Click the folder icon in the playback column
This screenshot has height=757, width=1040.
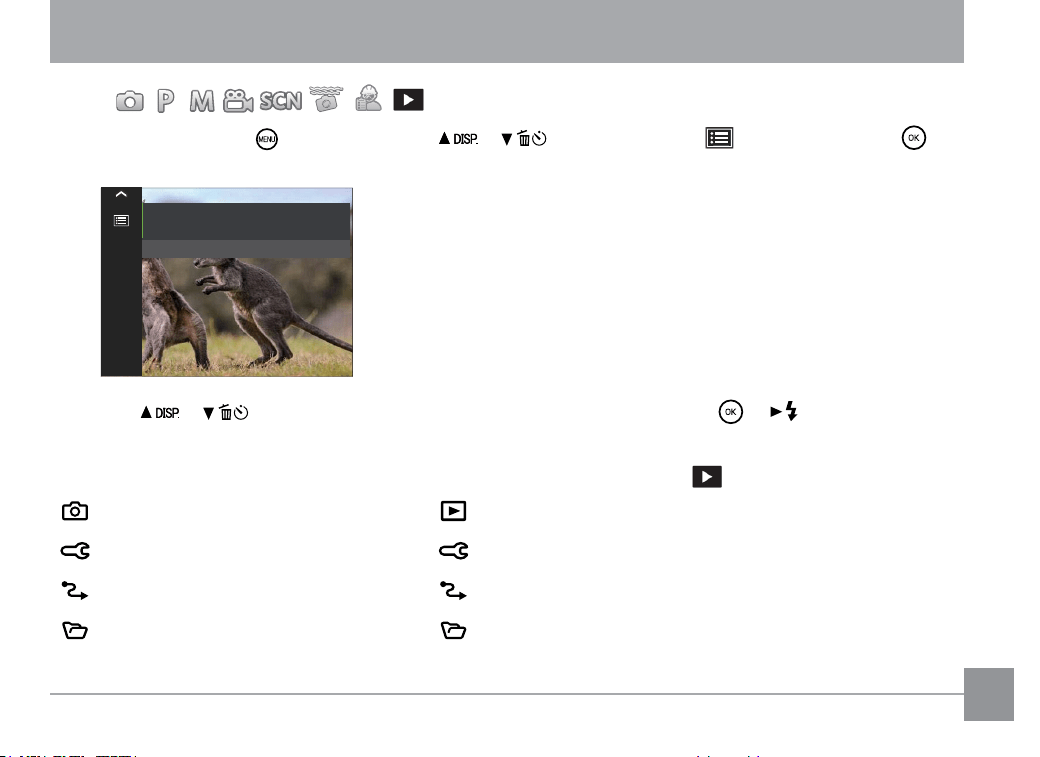click(454, 630)
